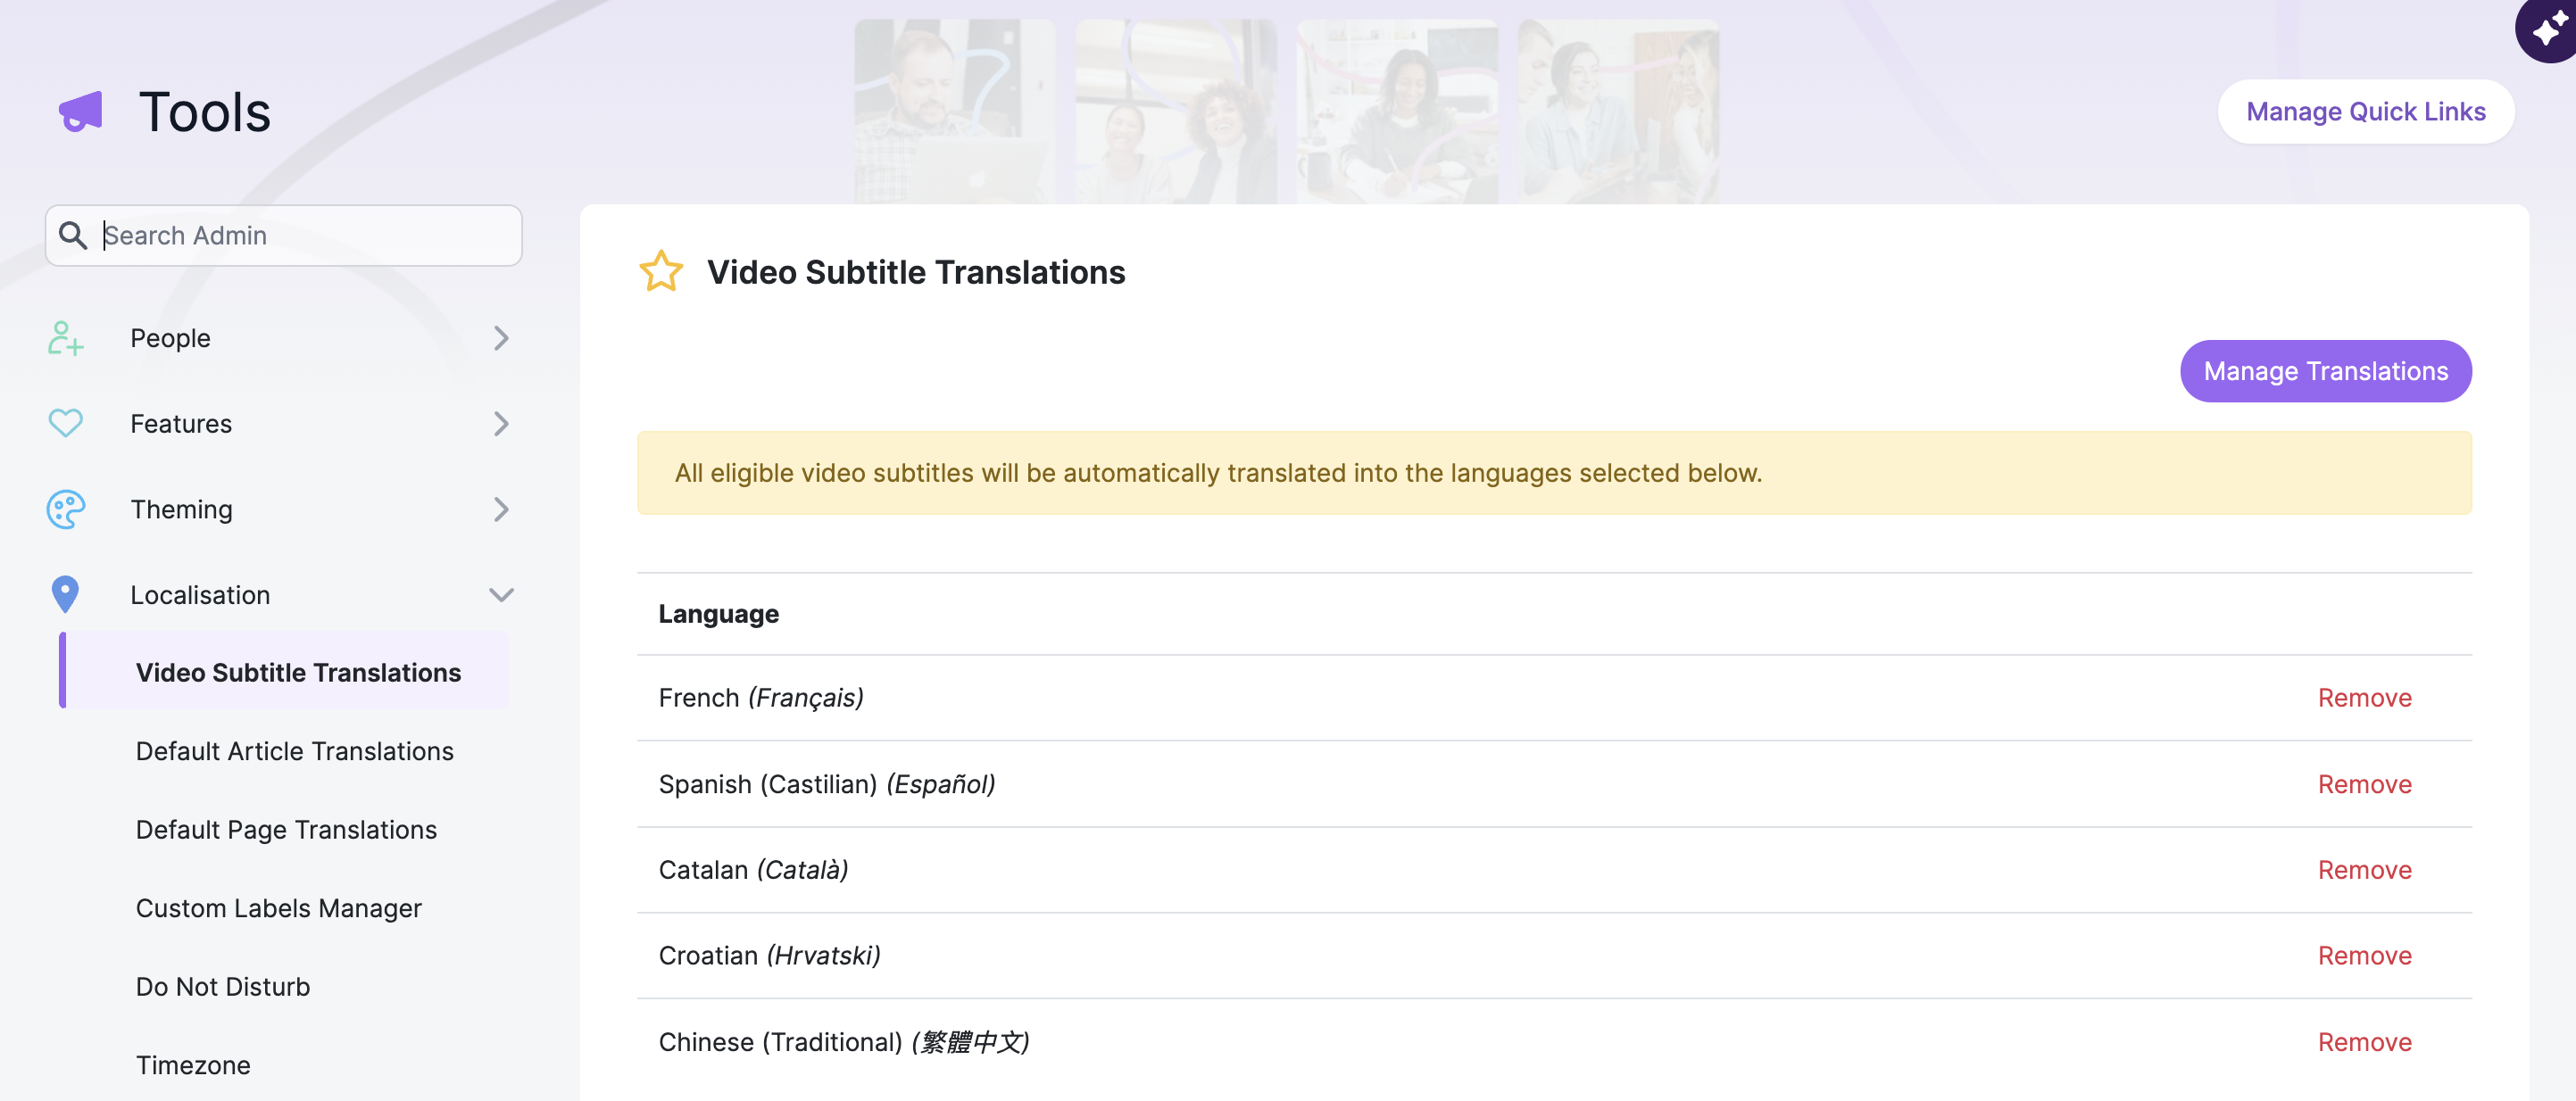Screen dimensions: 2576x1101
Task: Click the Features heart icon
Action: 66,424
